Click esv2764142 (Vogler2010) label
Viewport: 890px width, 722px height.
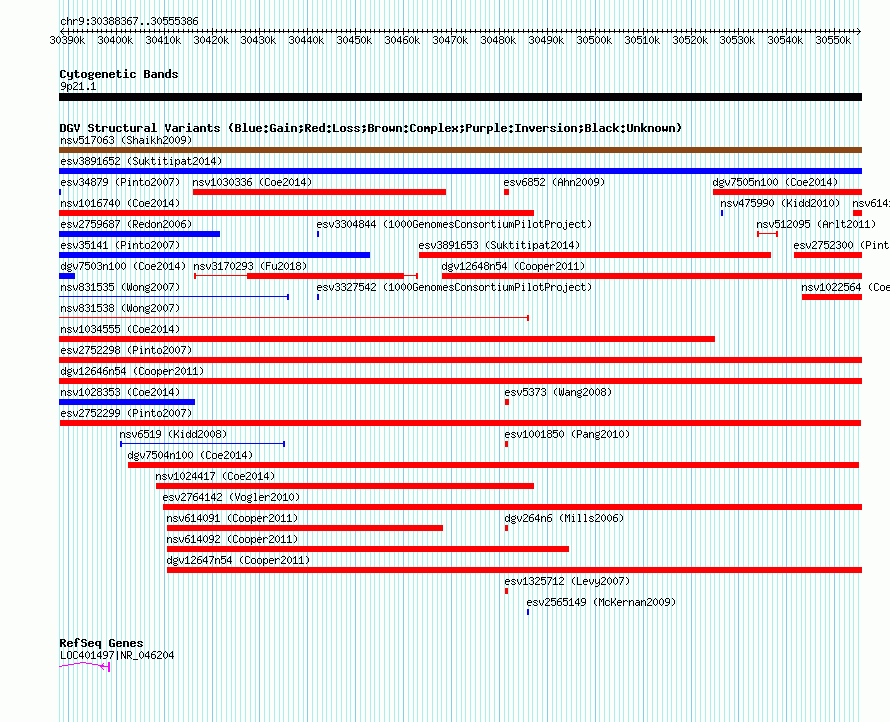pos(231,497)
